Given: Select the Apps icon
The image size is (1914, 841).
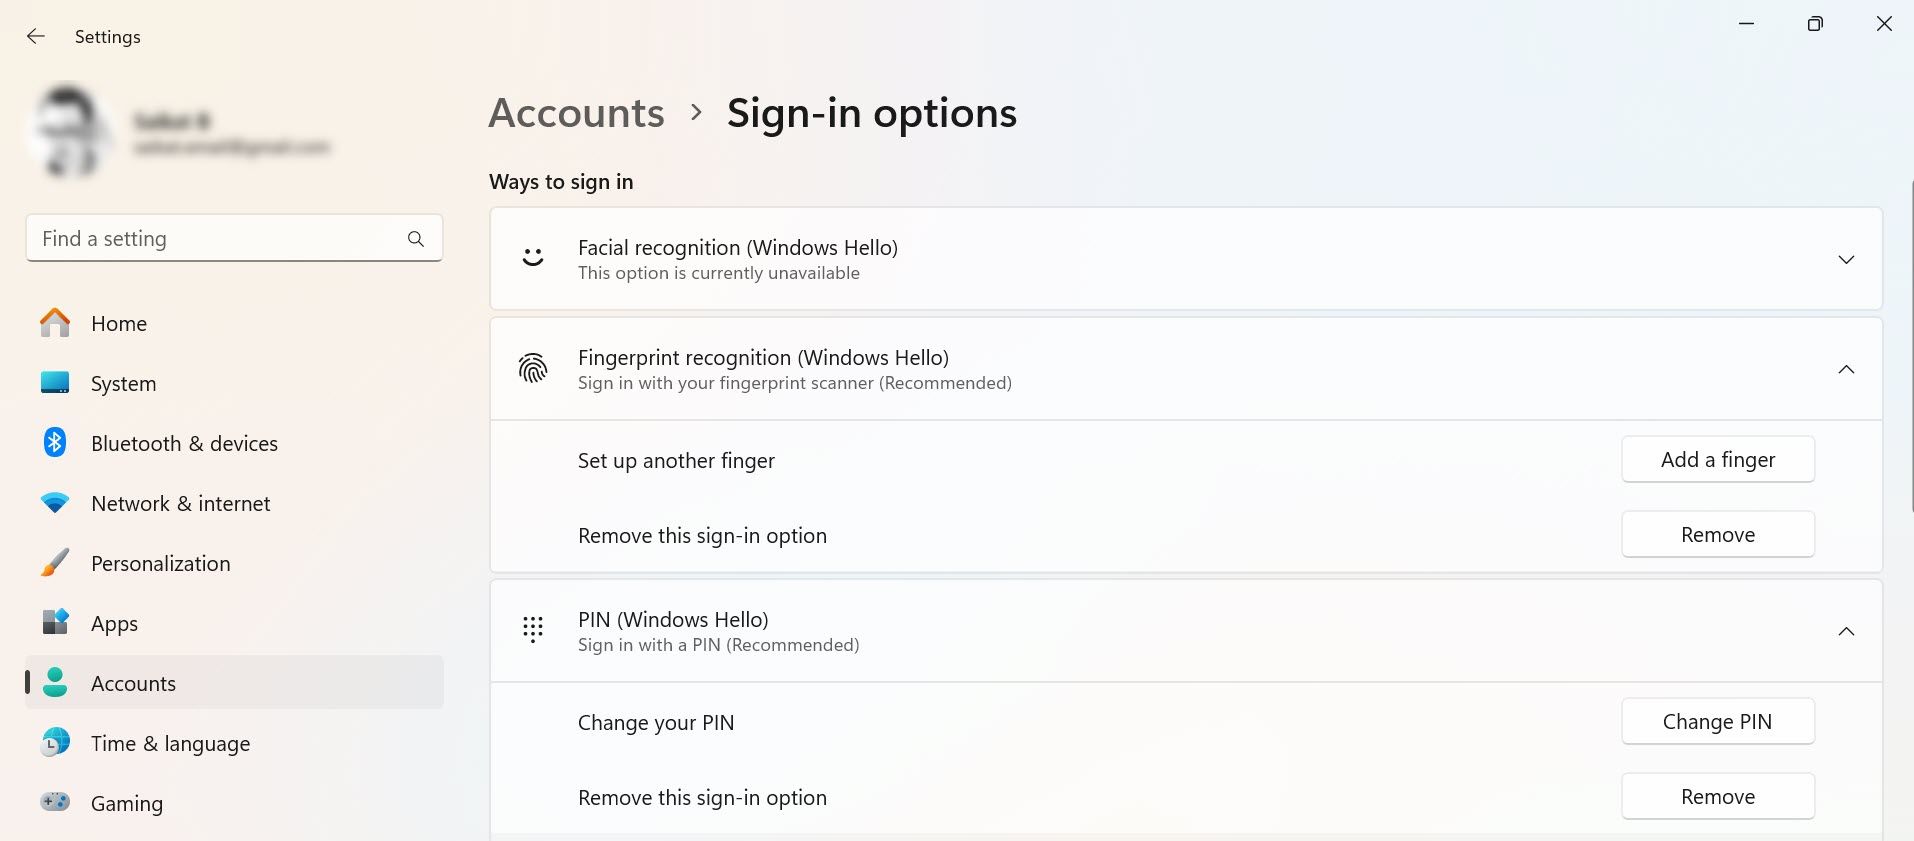Looking at the screenshot, I should (x=55, y=623).
